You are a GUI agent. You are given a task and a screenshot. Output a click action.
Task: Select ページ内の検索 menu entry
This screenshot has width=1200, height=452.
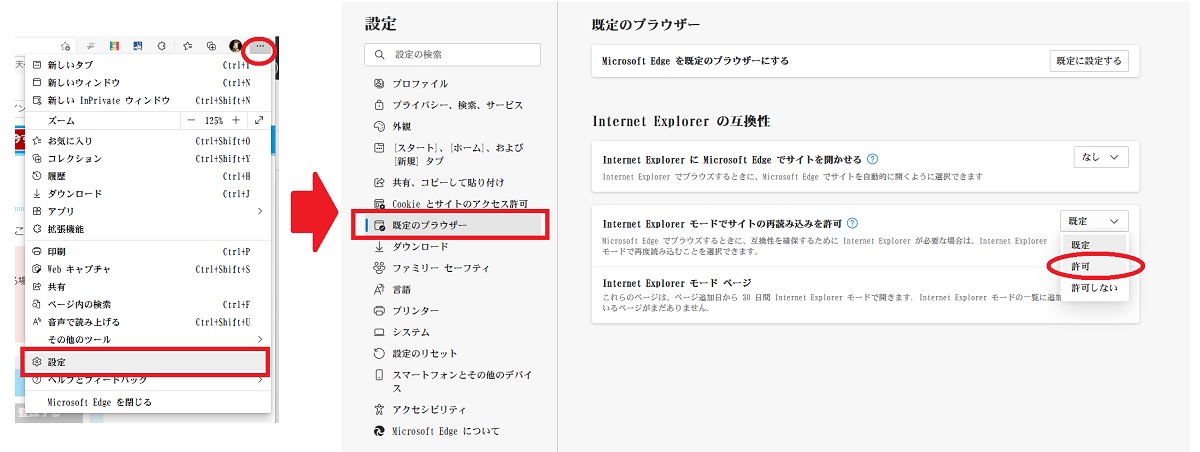pyautogui.click(x=147, y=304)
